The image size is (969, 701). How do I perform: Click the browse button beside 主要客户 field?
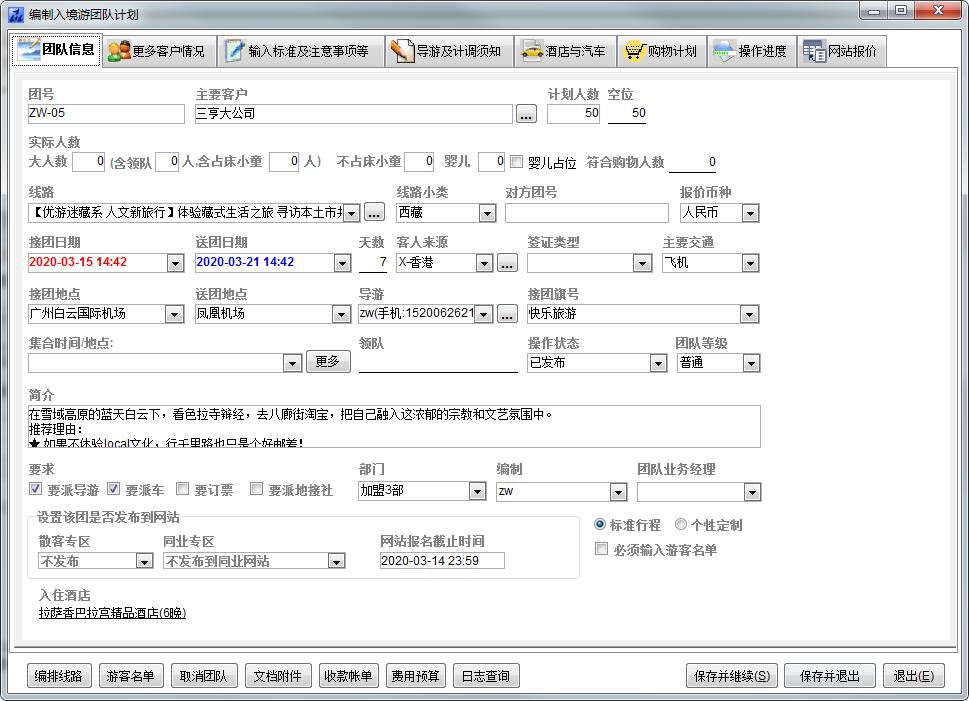tap(526, 114)
